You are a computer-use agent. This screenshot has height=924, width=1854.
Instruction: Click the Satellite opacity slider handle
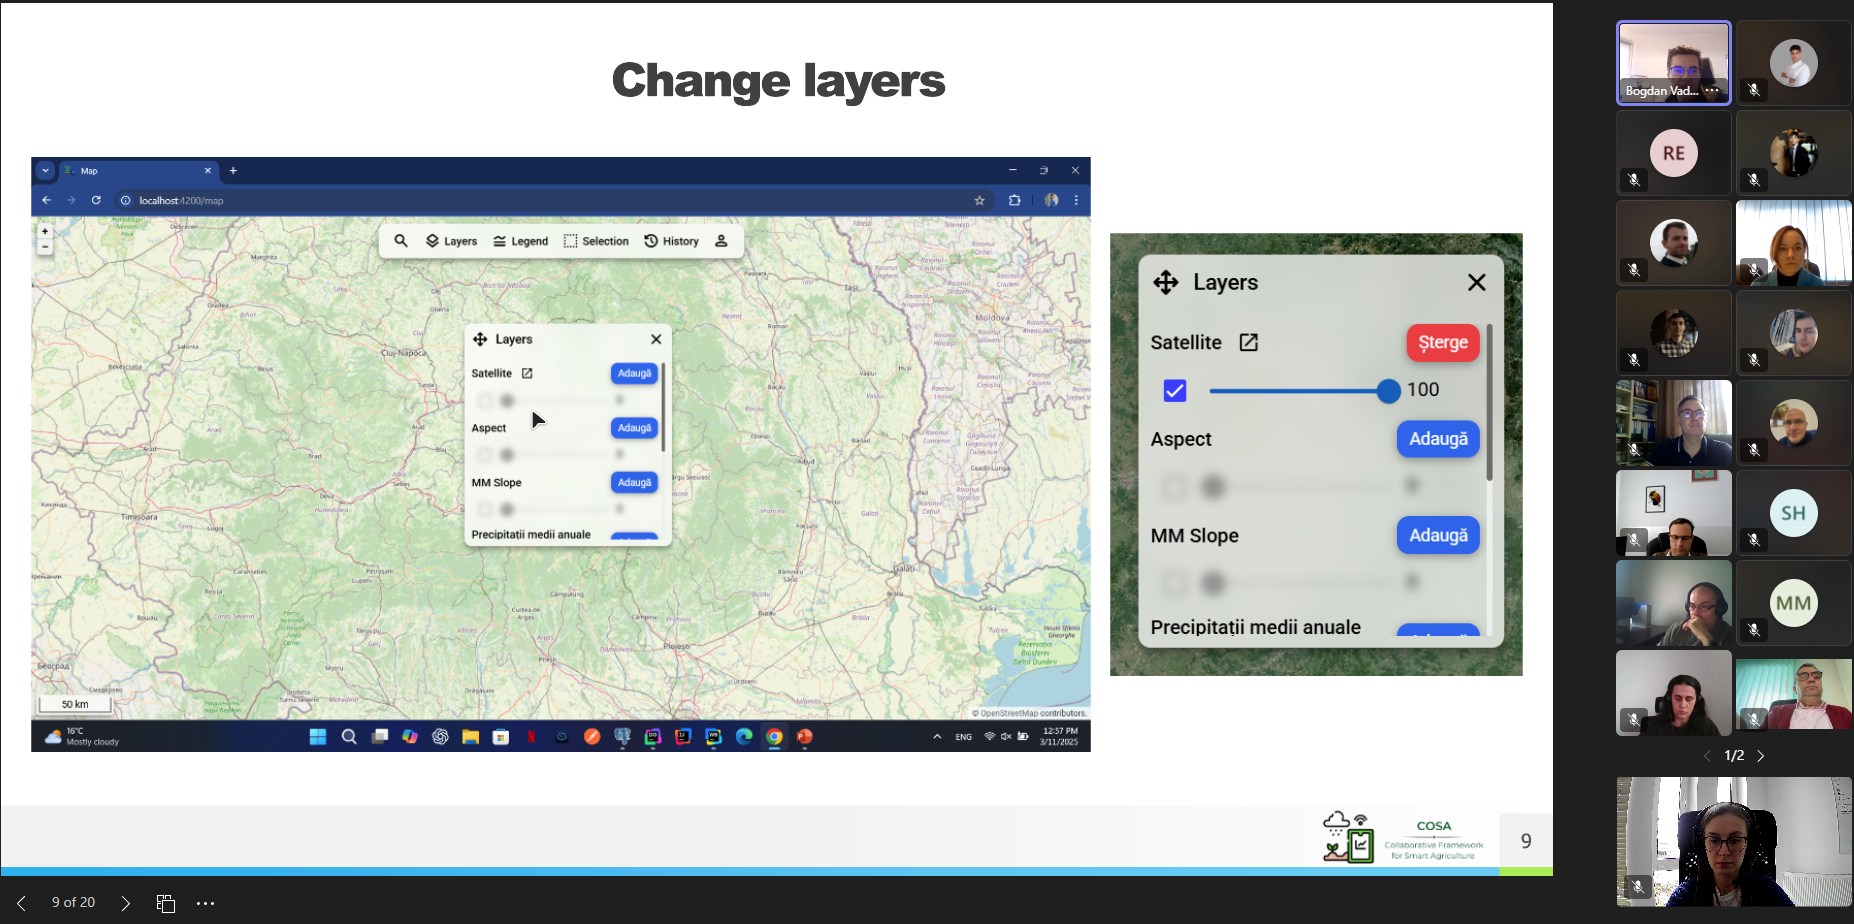(x=1388, y=391)
